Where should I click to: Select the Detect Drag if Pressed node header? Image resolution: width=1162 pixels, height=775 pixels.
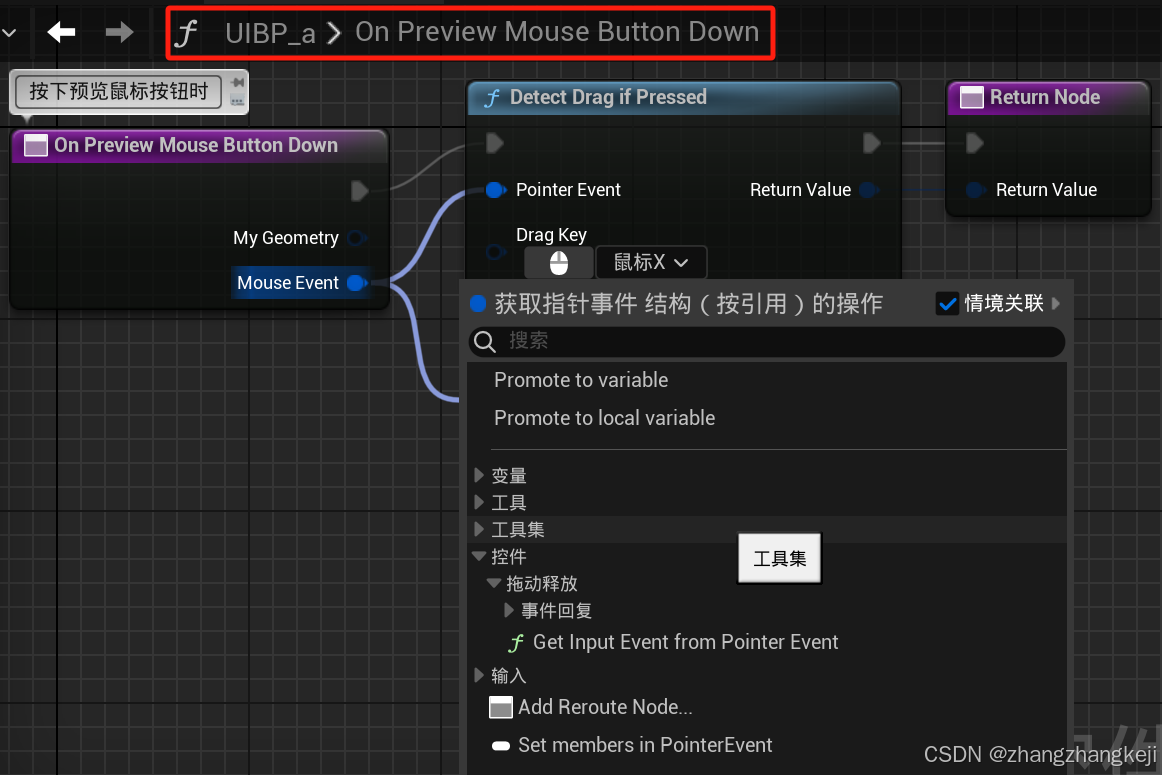tap(683, 97)
